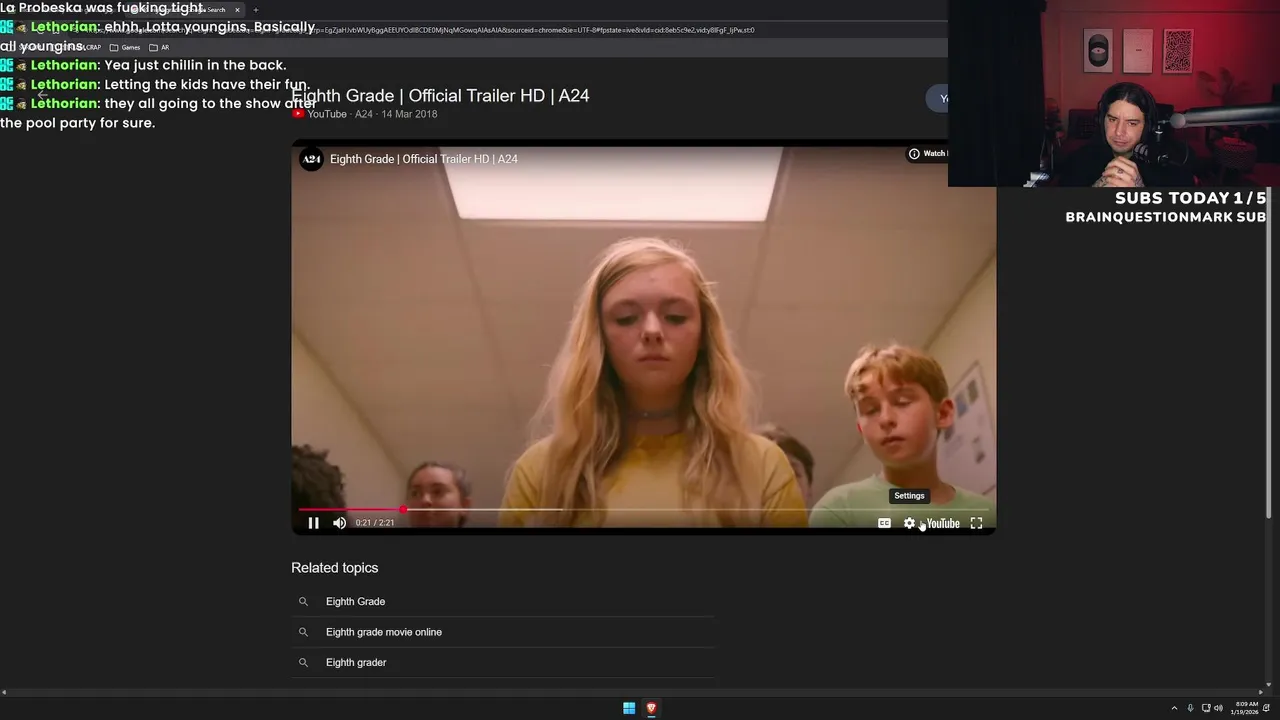Open a new browser tab with plus

coord(255,10)
